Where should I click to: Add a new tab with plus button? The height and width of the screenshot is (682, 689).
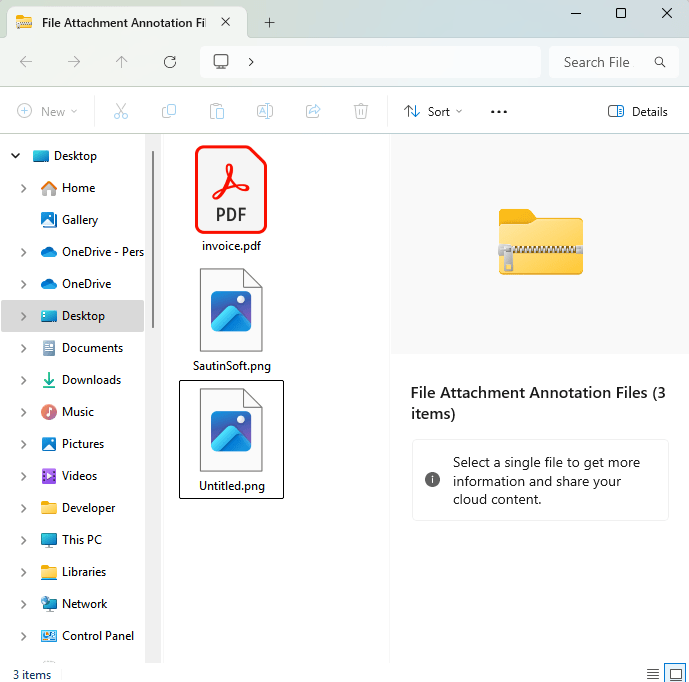[x=270, y=22]
